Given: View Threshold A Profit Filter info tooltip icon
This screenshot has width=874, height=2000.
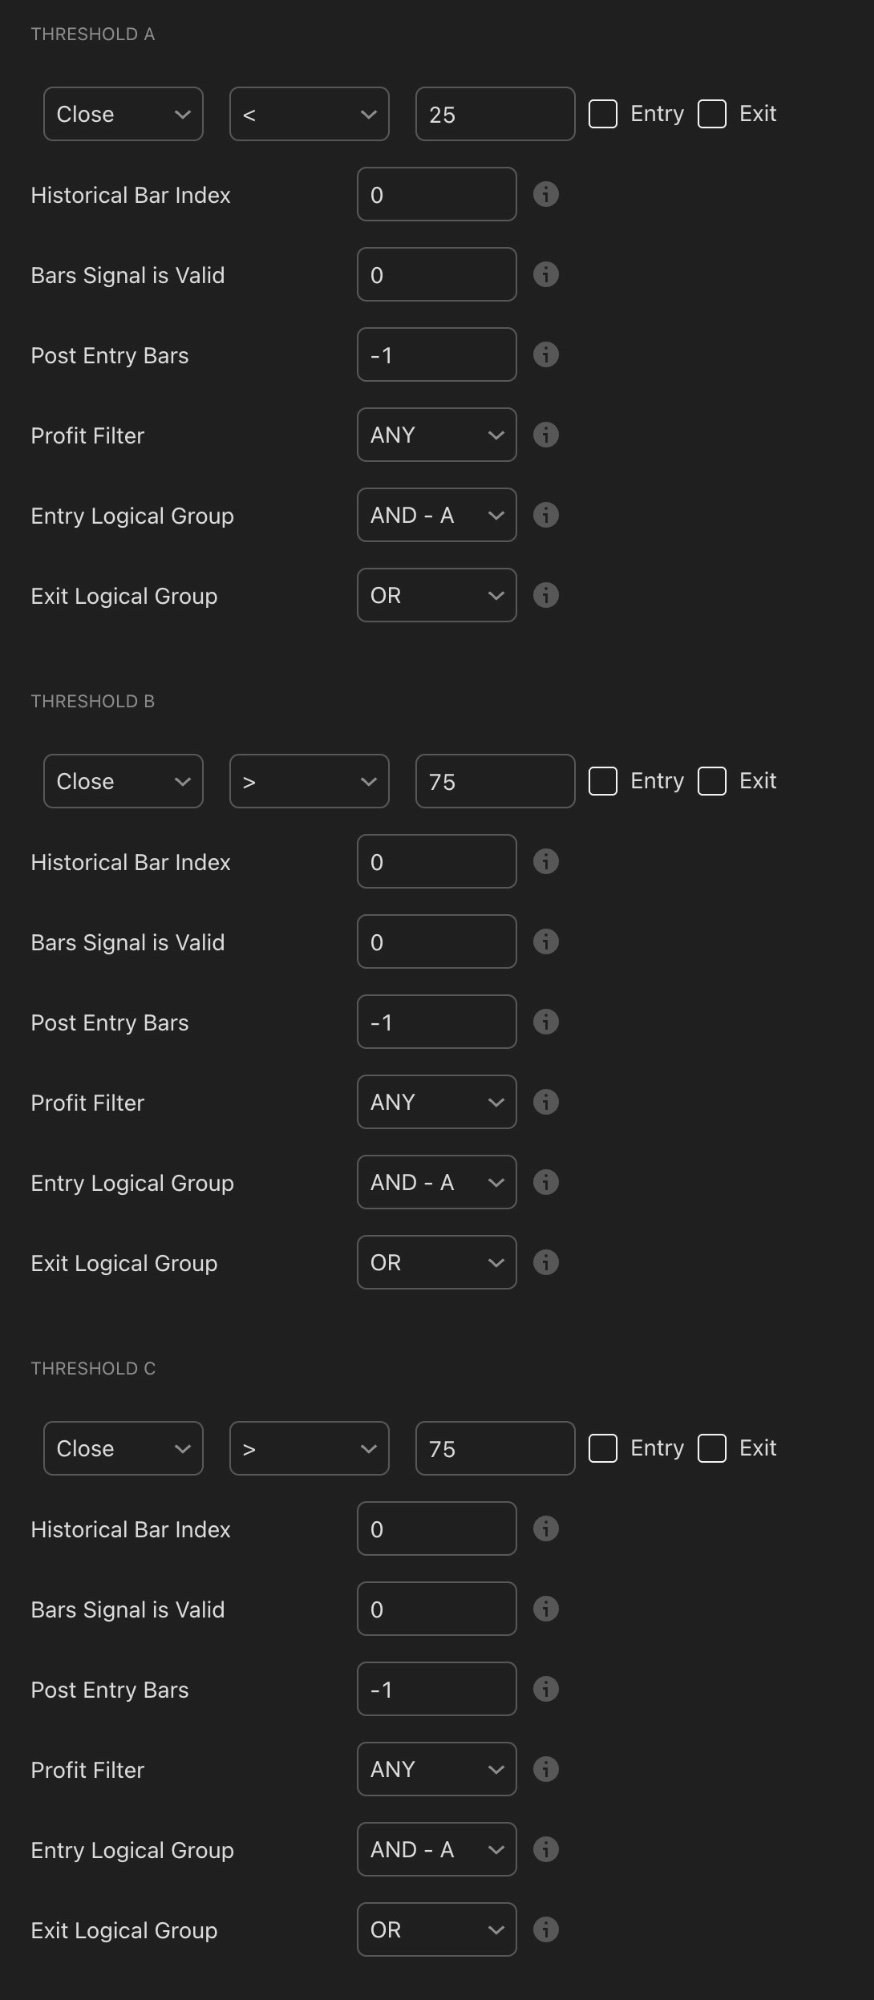Looking at the screenshot, I should pos(546,434).
